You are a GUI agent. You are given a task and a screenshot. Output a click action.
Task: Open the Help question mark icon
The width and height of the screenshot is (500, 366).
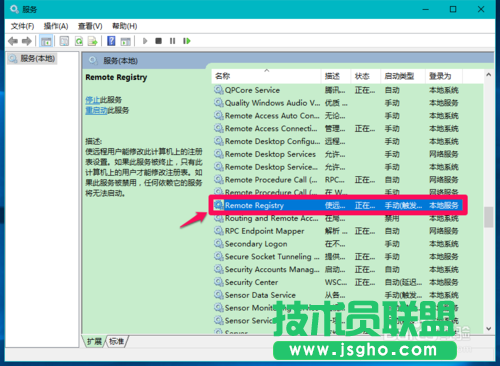click(111, 41)
